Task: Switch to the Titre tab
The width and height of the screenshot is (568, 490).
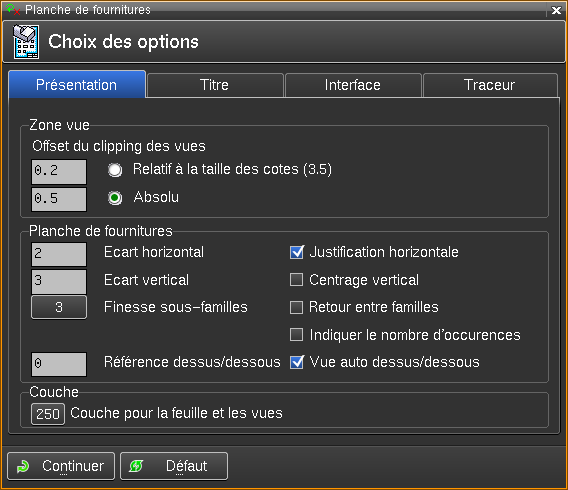Action: [215, 85]
